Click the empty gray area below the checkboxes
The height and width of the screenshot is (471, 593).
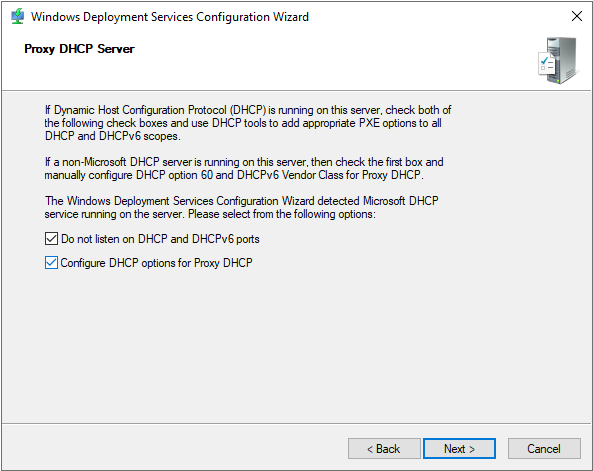[x=296, y=340]
